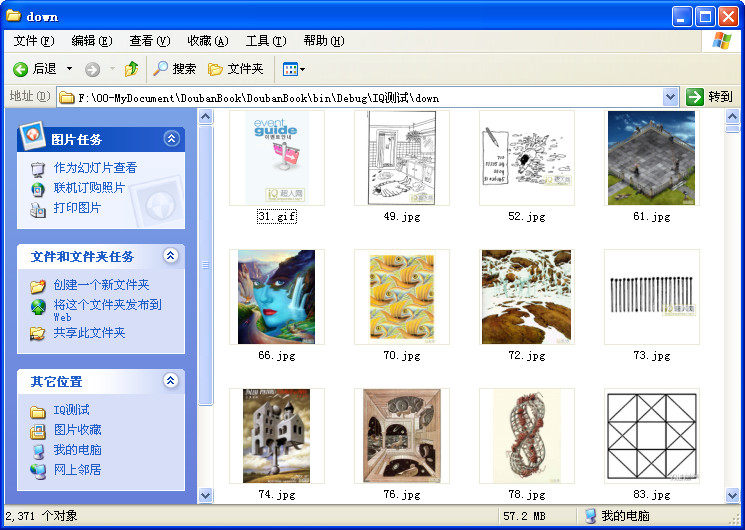
Task: Click inside the address bar path field
Action: [x=361, y=97]
